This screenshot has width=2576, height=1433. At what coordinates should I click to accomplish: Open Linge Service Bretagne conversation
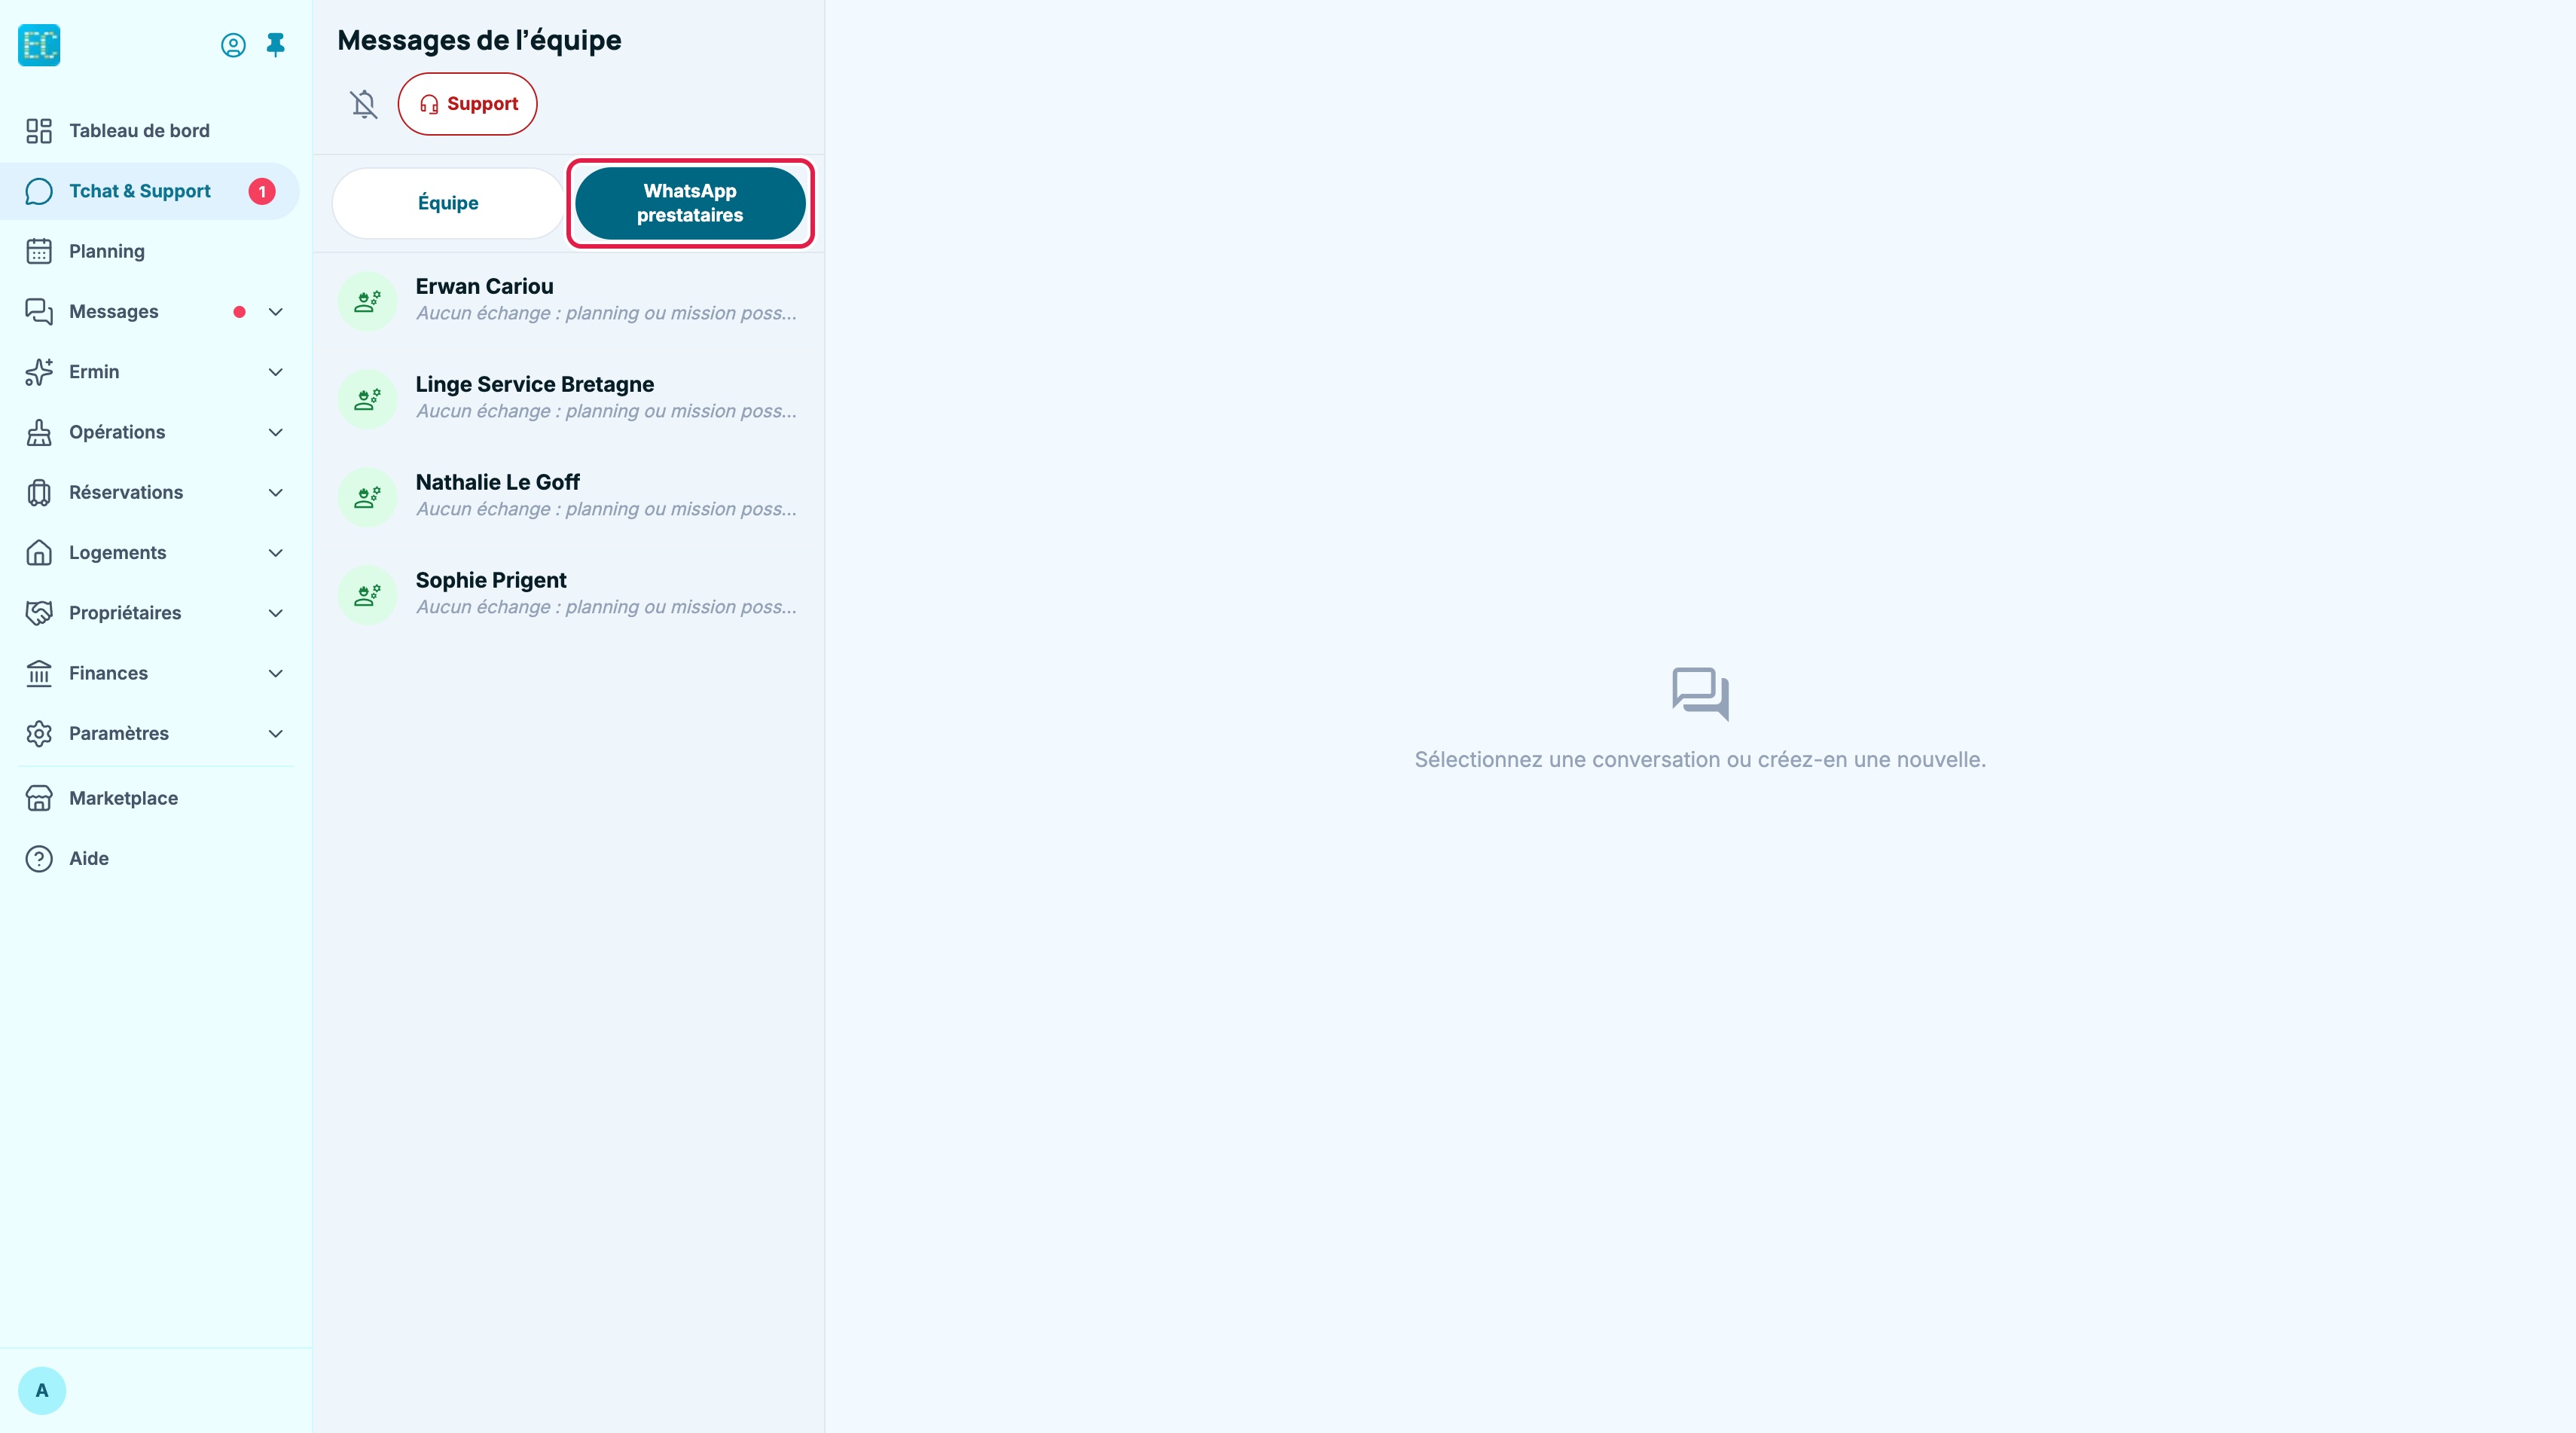(x=569, y=398)
